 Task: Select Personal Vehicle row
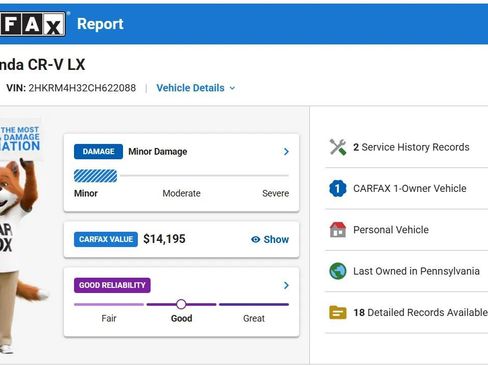(x=406, y=230)
